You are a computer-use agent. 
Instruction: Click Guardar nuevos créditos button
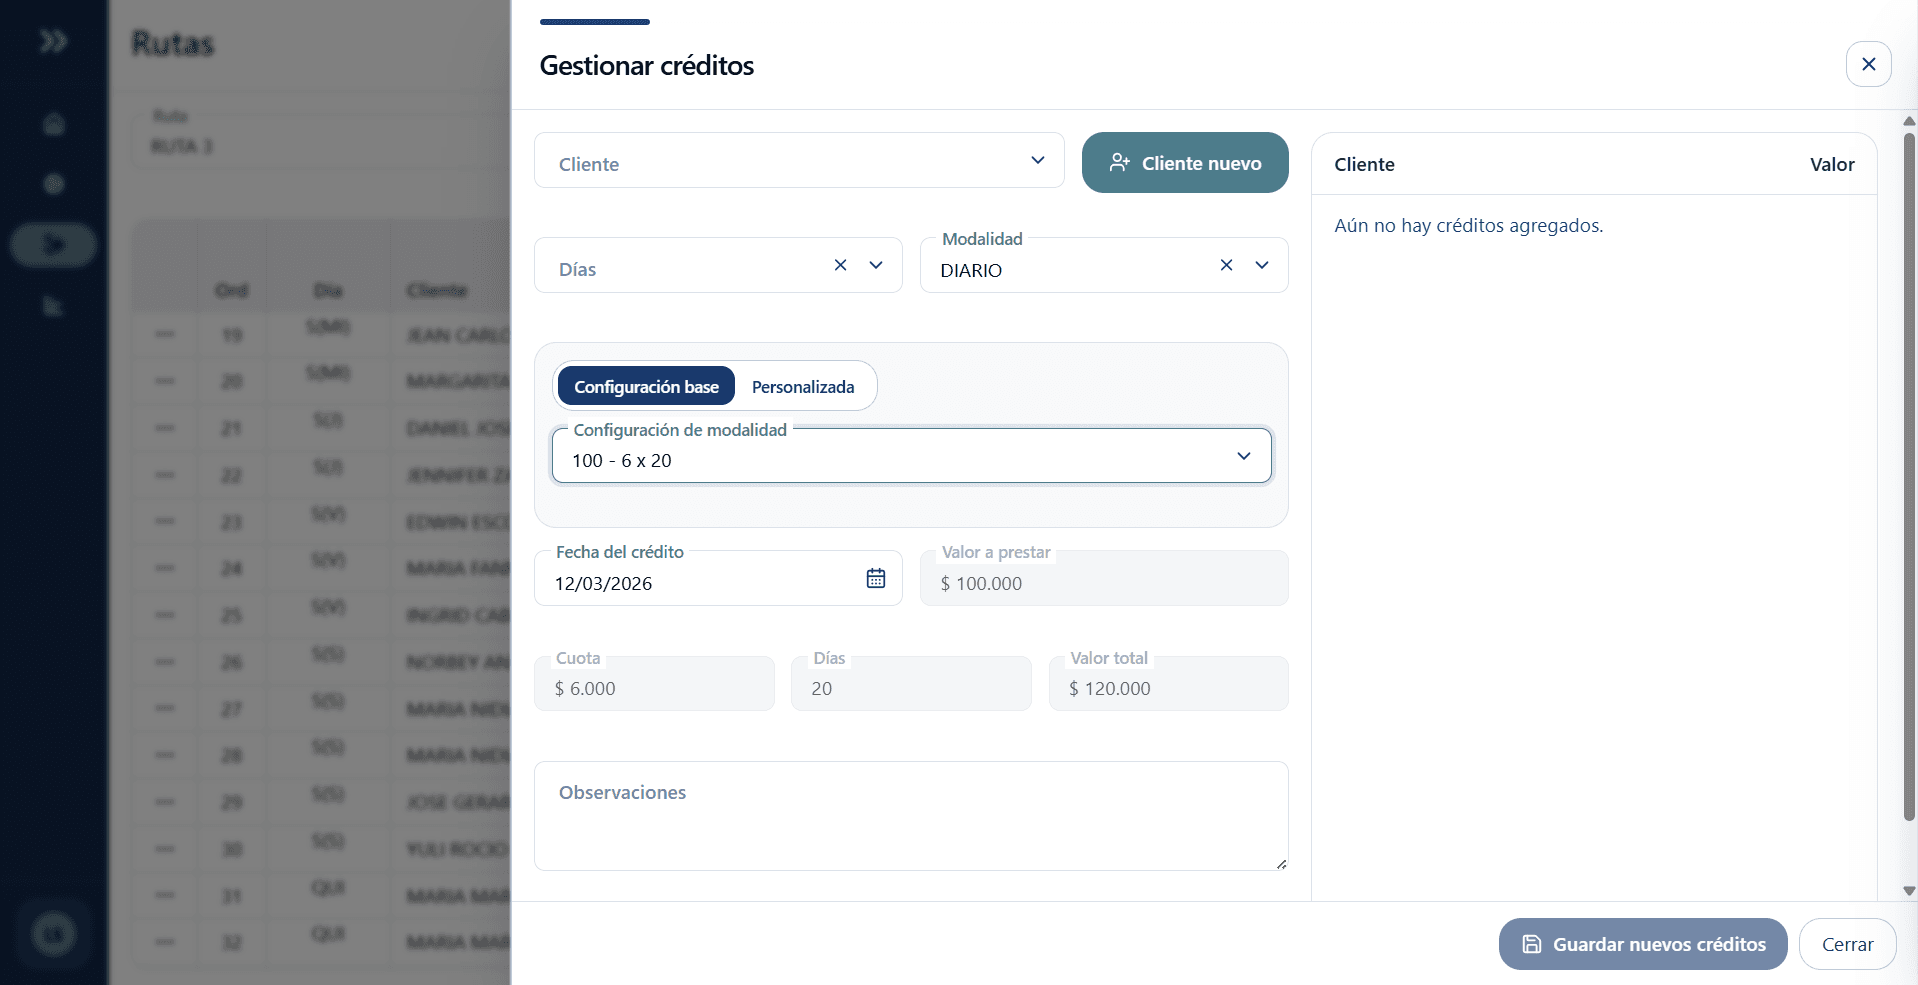1642,944
